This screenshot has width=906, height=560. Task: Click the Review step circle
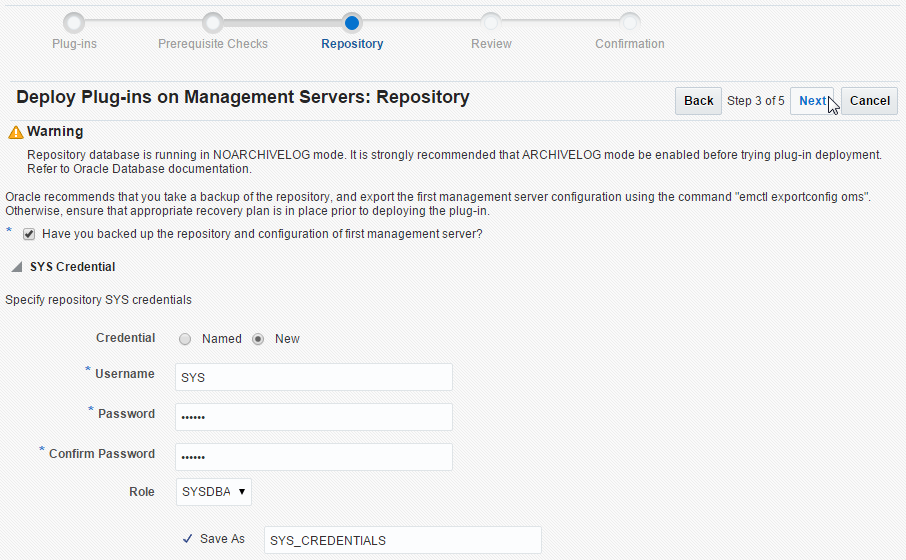pyautogui.click(x=491, y=23)
